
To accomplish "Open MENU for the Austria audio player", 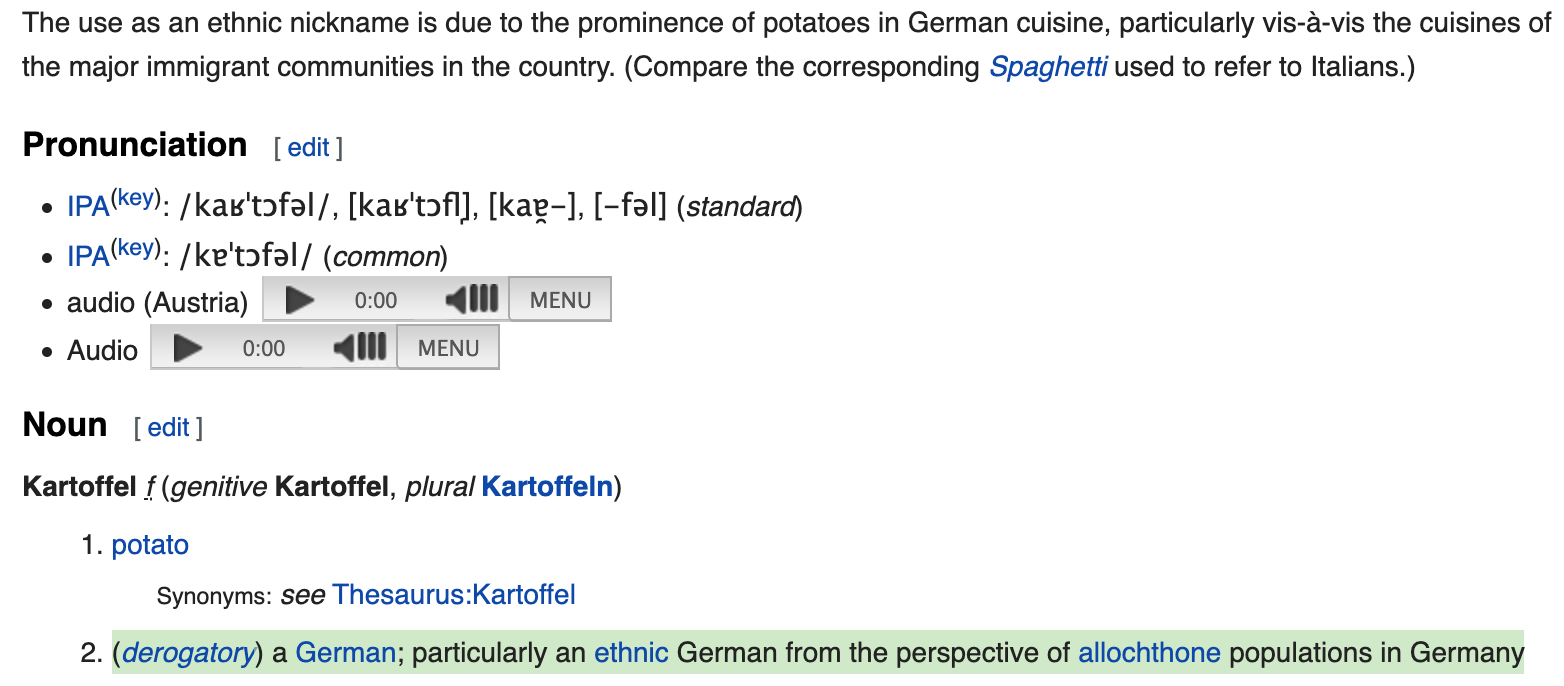I will 560,300.
